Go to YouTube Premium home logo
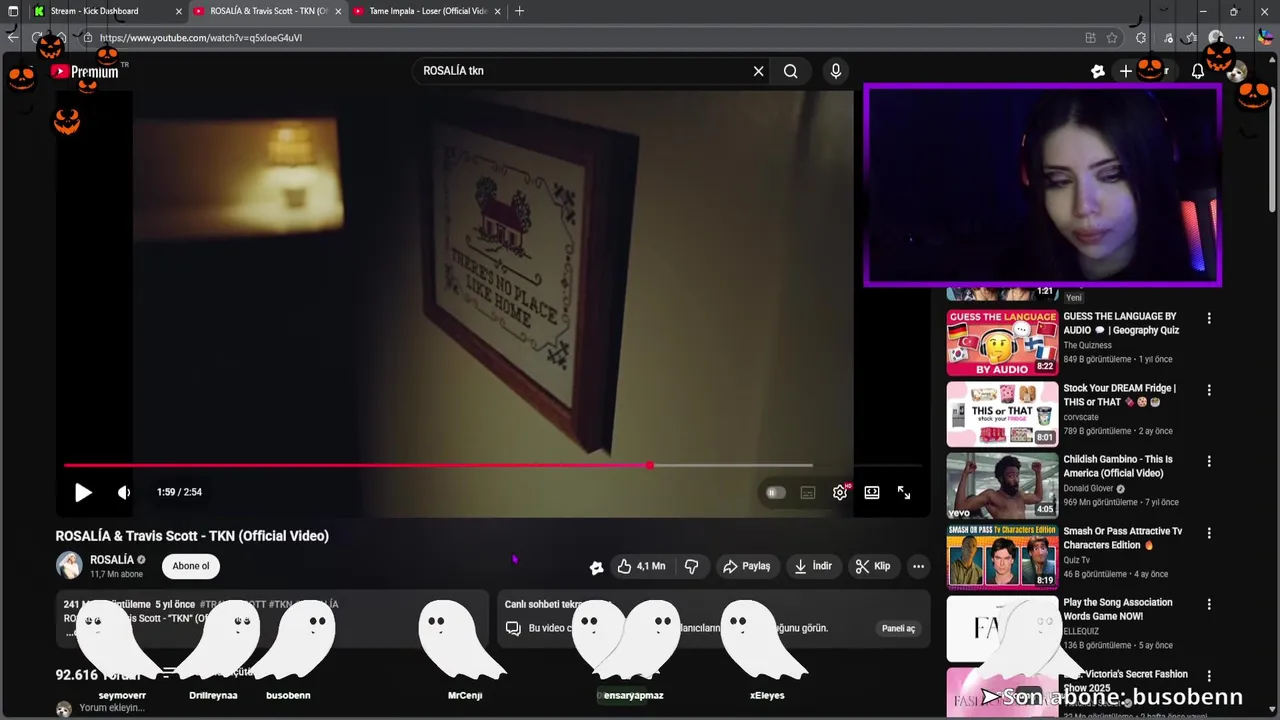The width and height of the screenshot is (1280, 720). [84, 71]
